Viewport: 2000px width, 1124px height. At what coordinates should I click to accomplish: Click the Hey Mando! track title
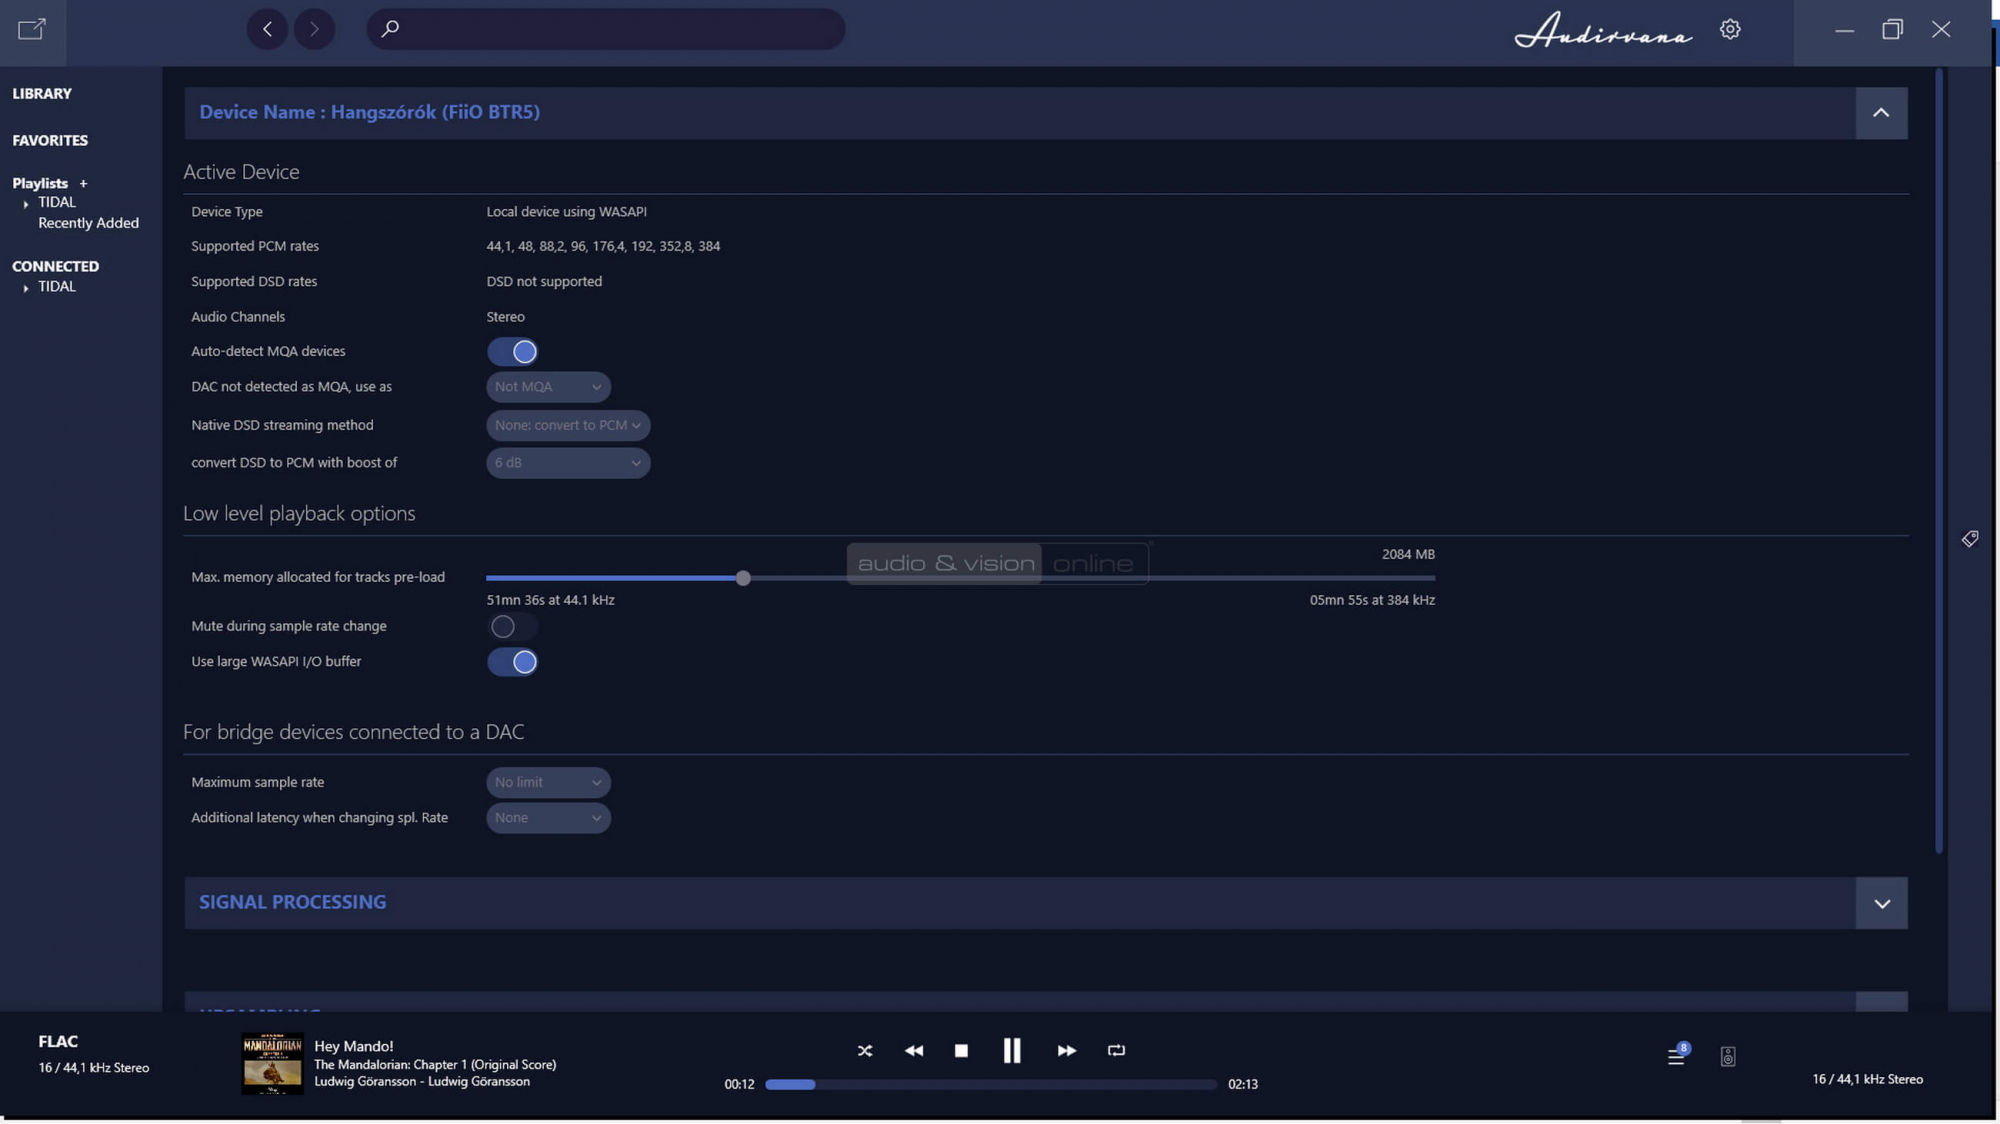tap(354, 1046)
